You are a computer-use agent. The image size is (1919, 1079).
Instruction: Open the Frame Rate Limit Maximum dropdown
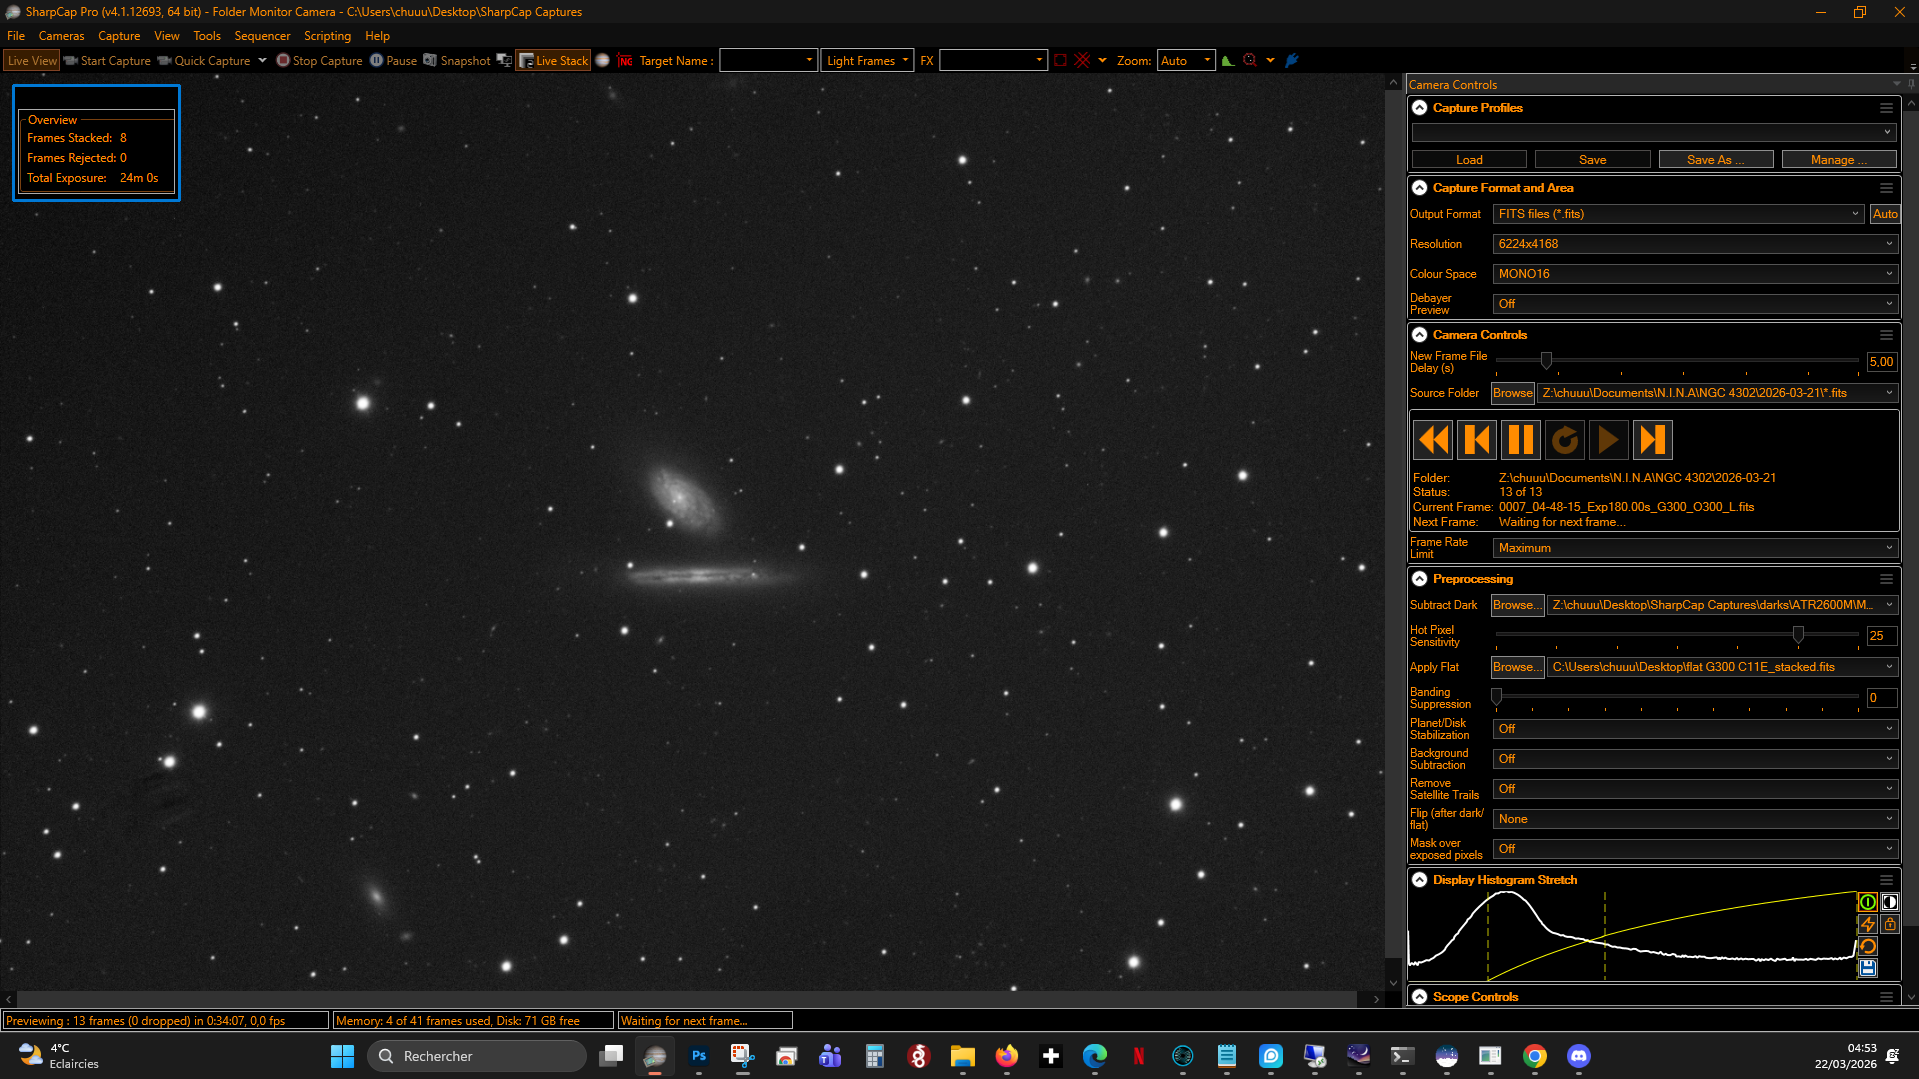pyautogui.click(x=1695, y=548)
